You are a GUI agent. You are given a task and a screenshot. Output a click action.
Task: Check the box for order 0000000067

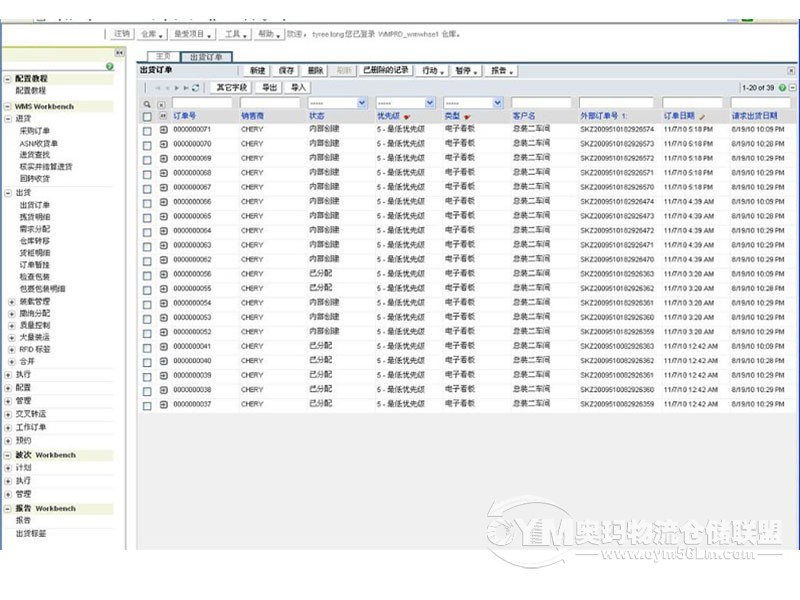coord(147,189)
